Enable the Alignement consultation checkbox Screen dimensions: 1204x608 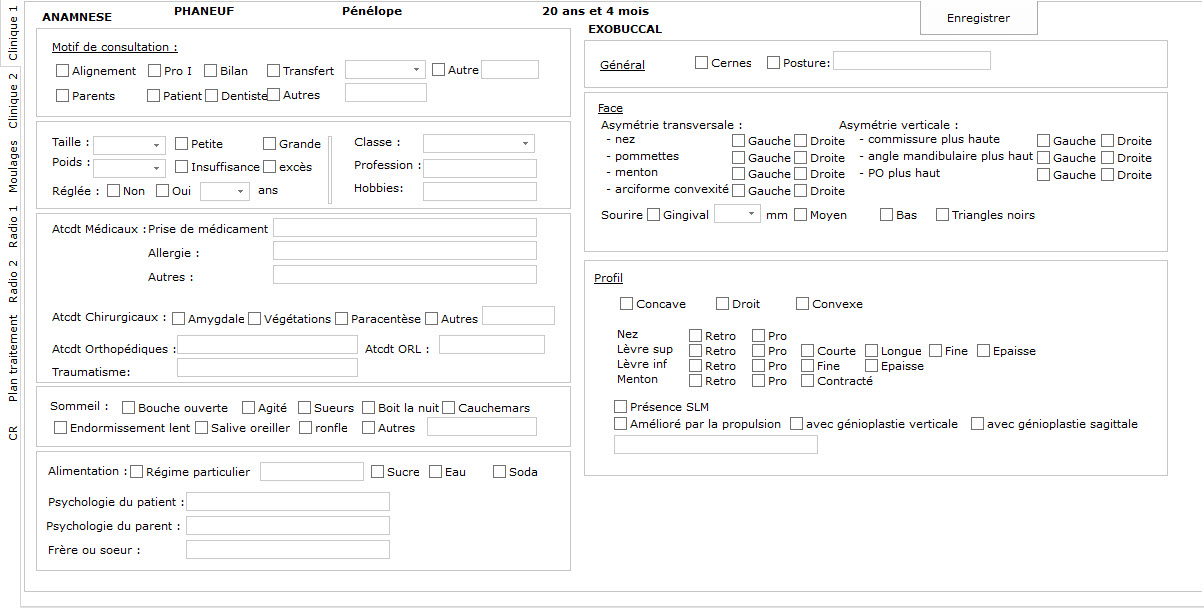[61, 70]
